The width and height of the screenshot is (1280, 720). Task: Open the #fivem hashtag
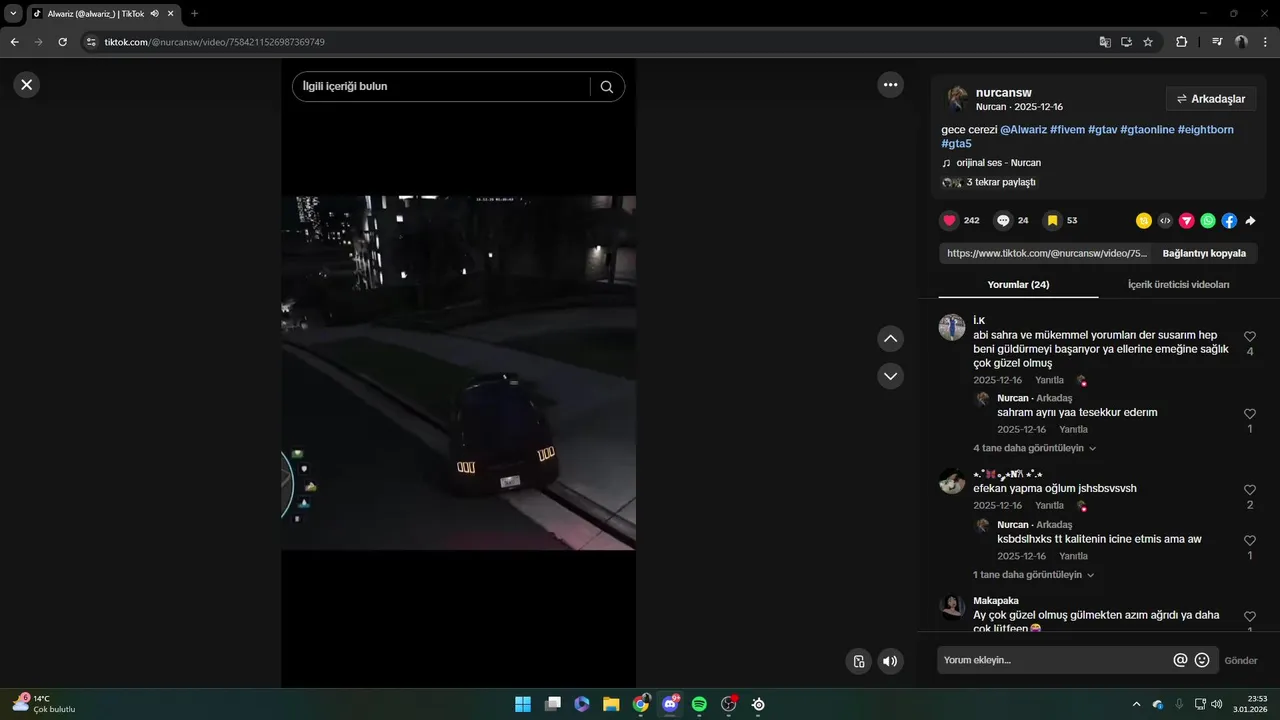1067,130
